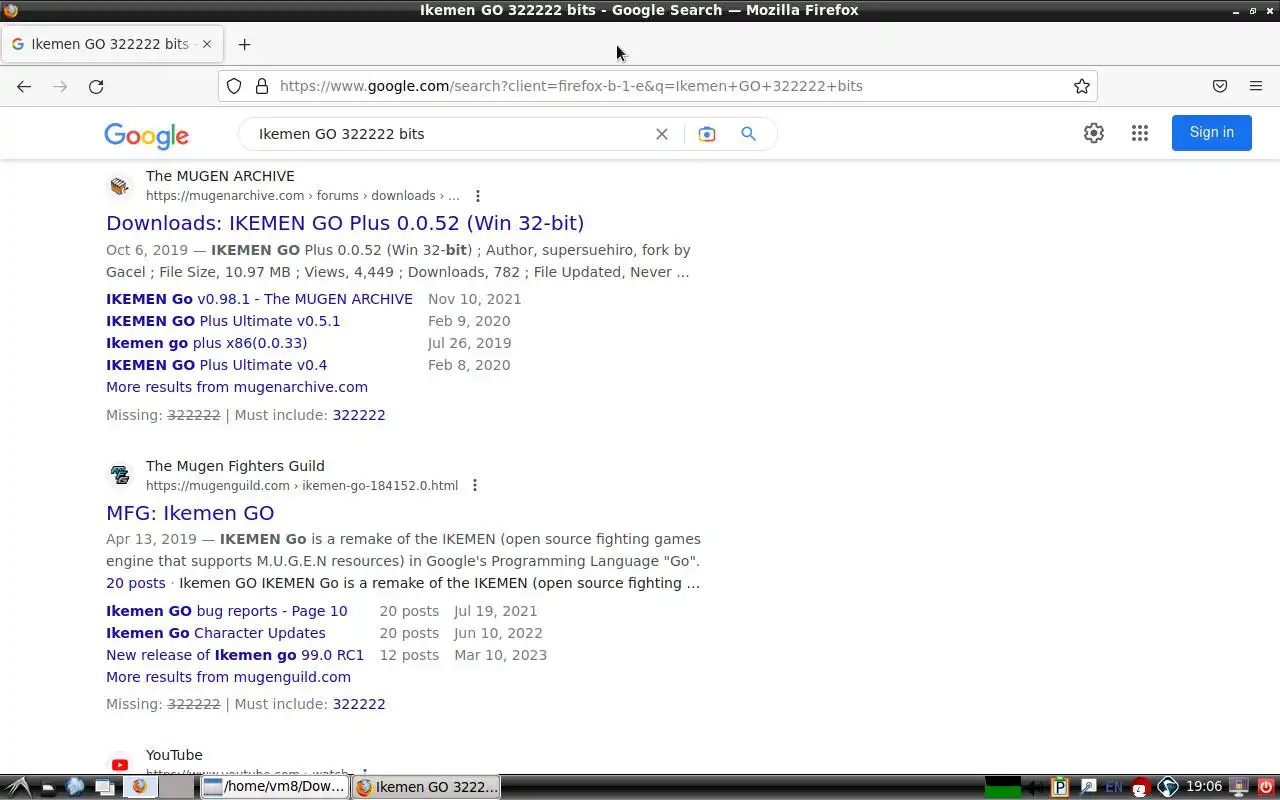
Task: Launch the globe web browser taskbar icon
Action: [x=76, y=787]
